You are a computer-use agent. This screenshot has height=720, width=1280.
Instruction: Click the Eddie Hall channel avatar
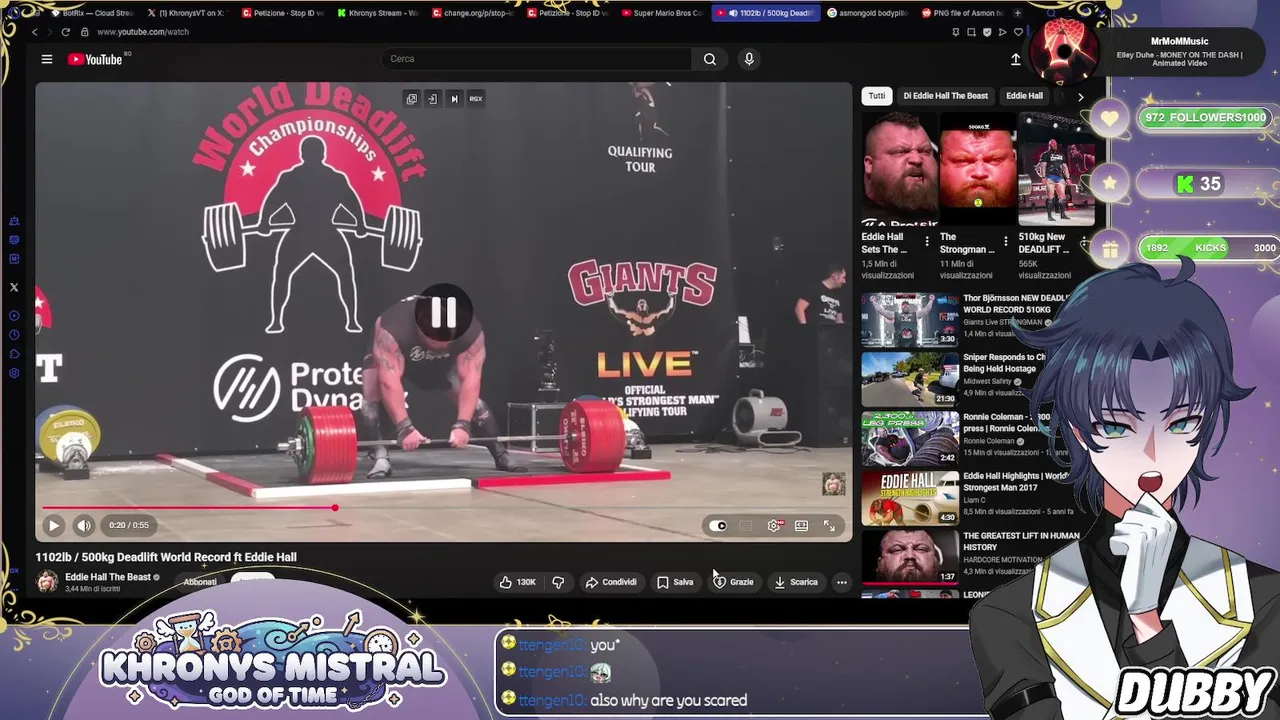[47, 582]
